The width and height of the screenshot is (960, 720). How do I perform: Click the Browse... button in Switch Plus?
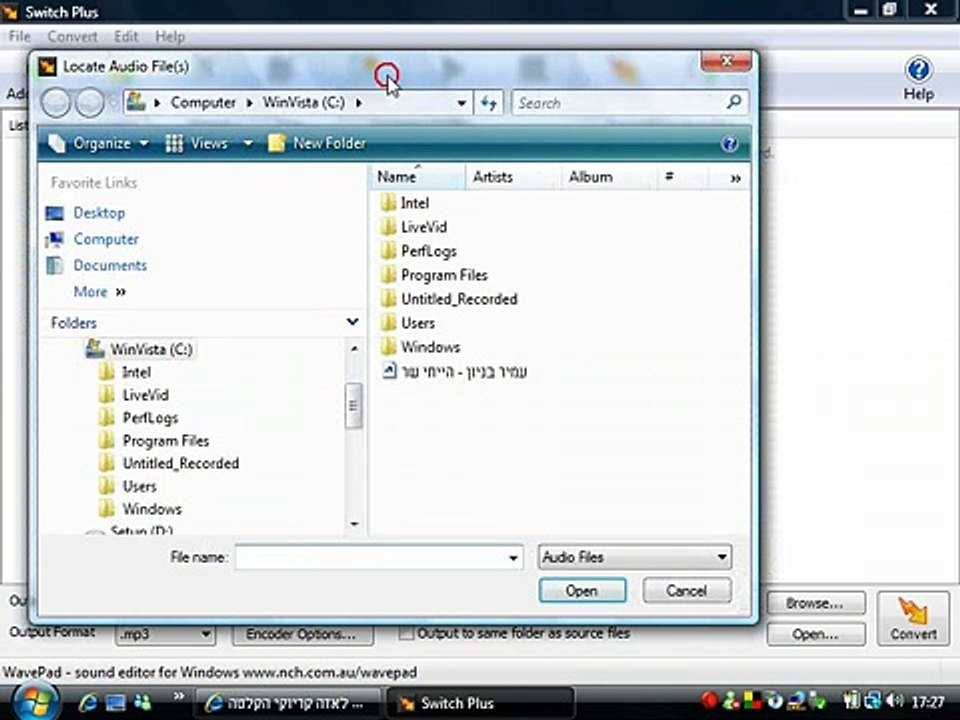pos(816,604)
